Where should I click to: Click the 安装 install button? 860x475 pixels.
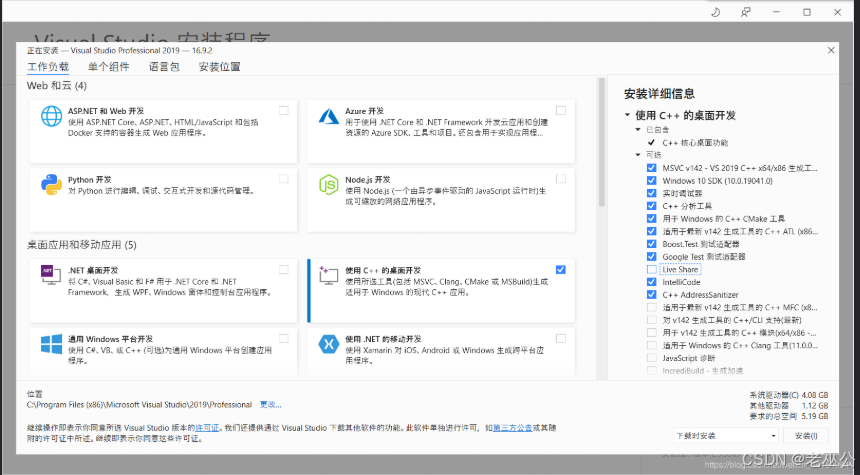tap(806, 436)
